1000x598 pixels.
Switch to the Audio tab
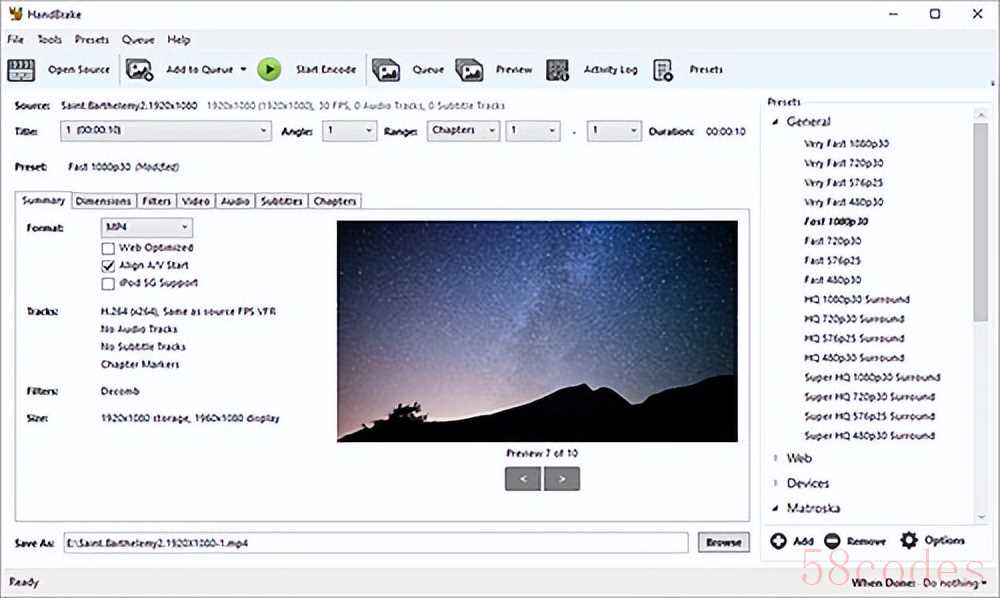tap(235, 201)
